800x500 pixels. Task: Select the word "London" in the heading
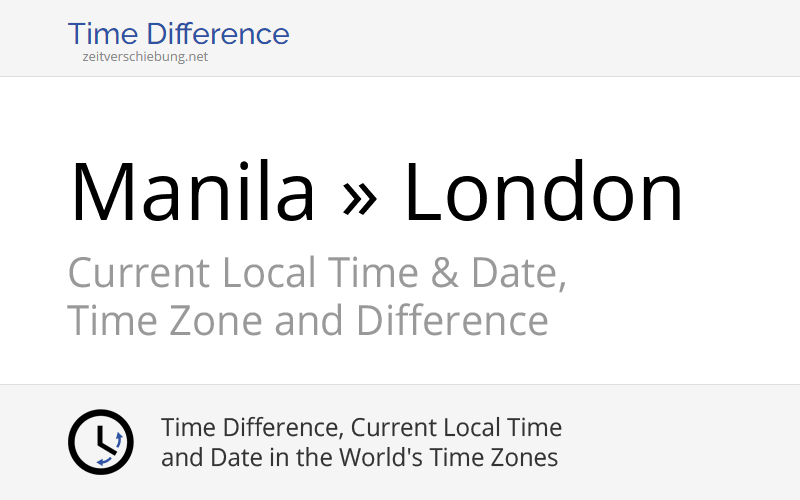click(x=543, y=192)
